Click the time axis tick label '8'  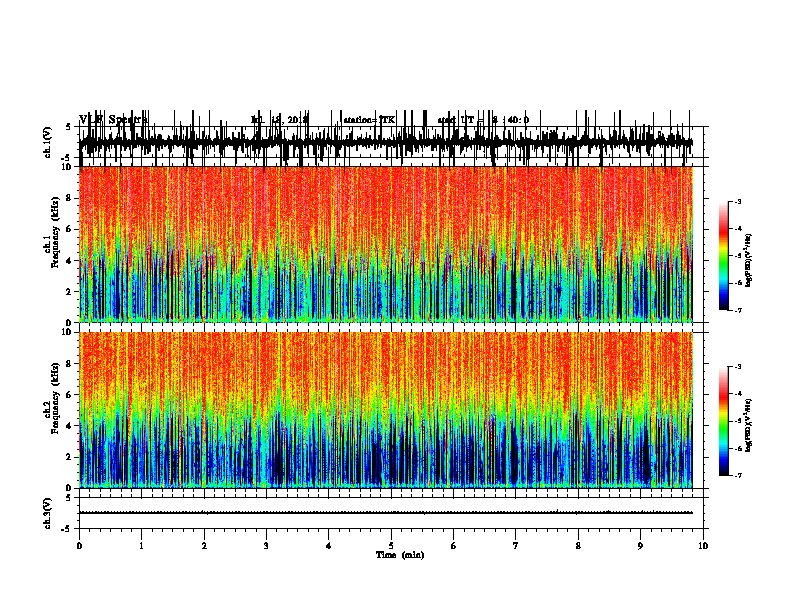578,546
